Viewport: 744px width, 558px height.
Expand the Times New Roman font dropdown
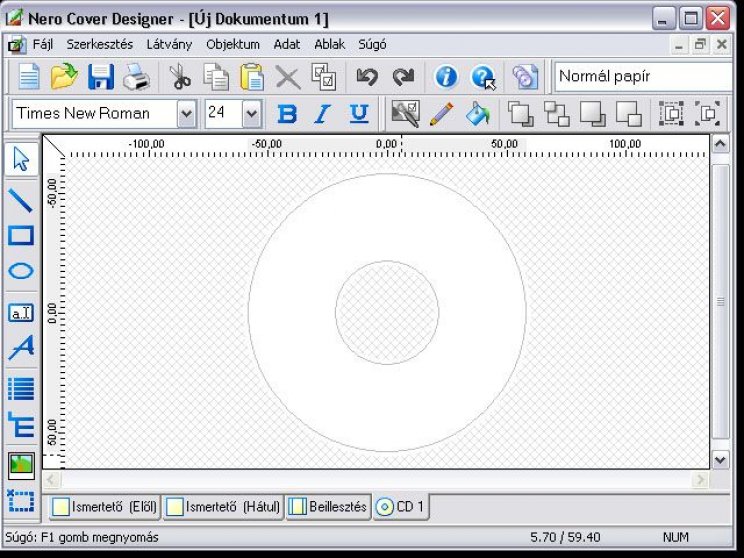point(186,114)
